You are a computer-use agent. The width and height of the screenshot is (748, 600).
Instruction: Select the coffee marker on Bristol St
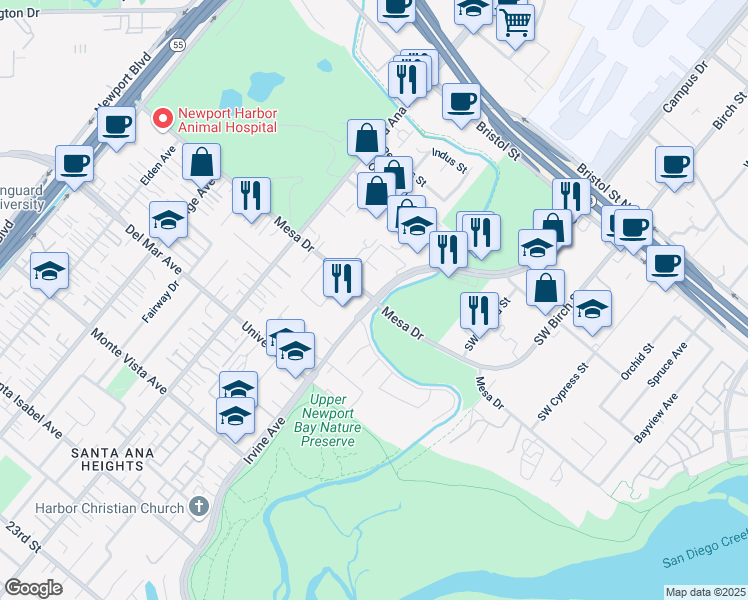[461, 104]
